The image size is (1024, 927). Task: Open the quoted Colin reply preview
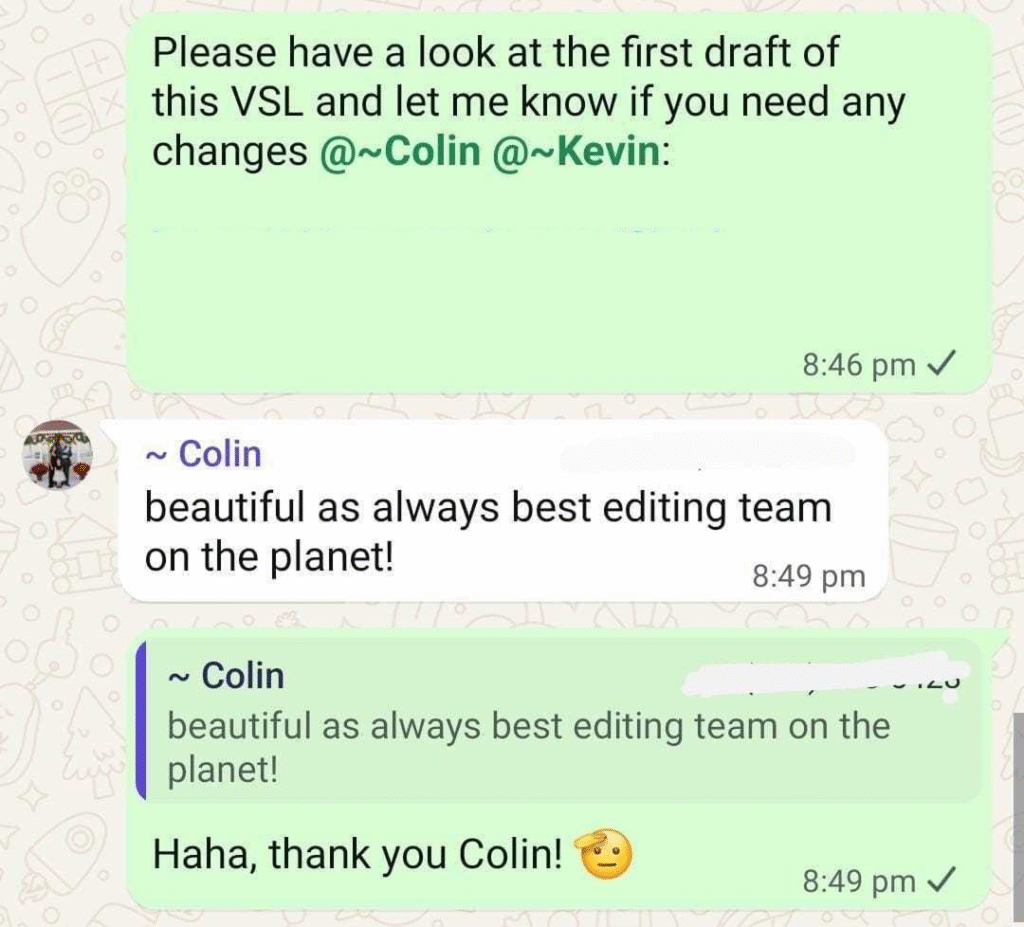(x=558, y=721)
